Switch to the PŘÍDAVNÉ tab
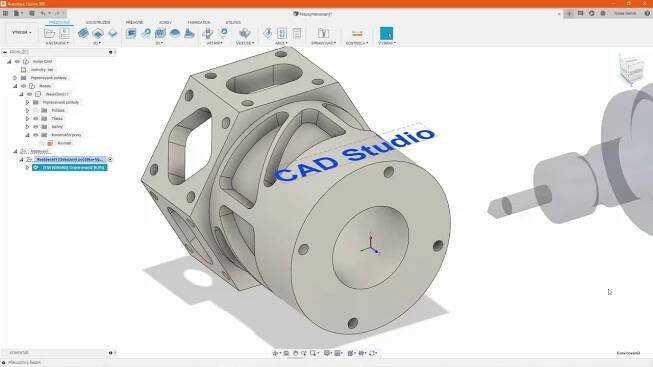The width and height of the screenshot is (653, 367). (135, 22)
